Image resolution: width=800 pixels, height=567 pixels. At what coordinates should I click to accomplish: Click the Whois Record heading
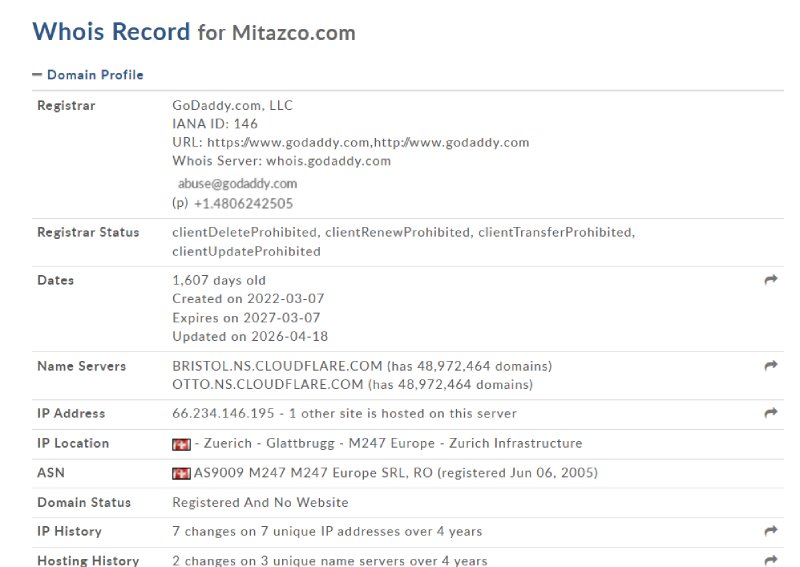coord(111,32)
